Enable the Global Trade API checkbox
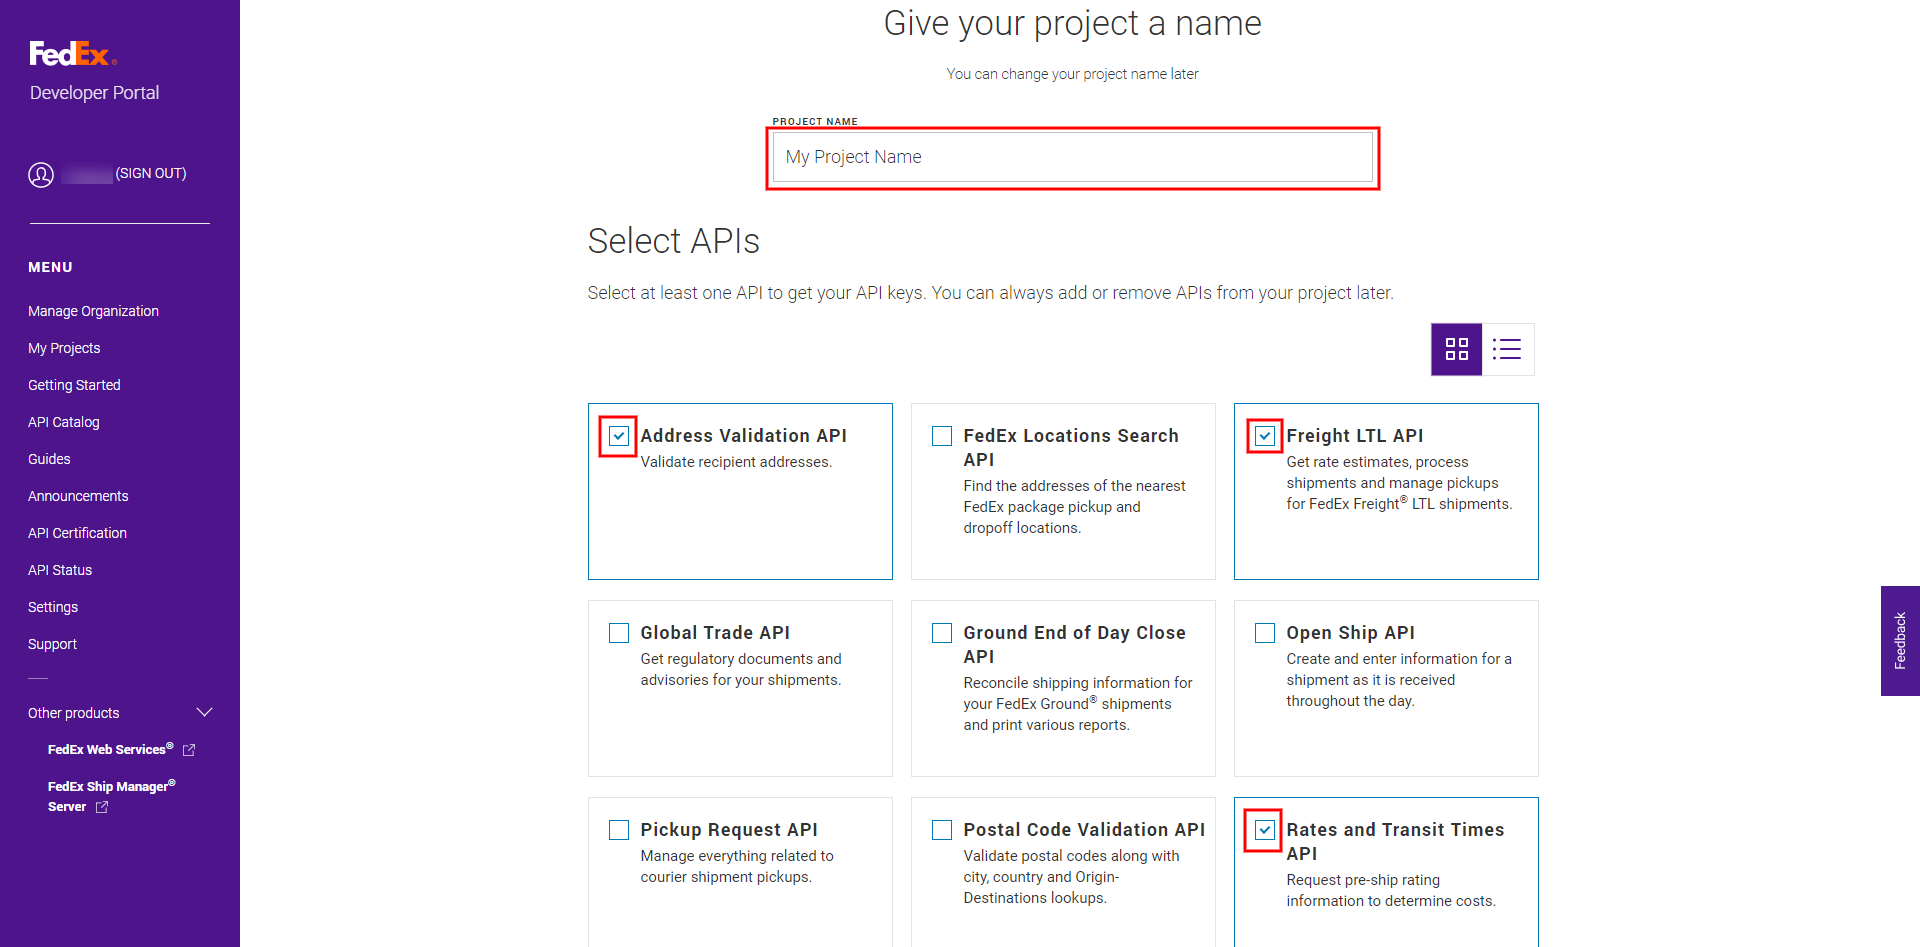This screenshot has width=1920, height=947. point(619,633)
